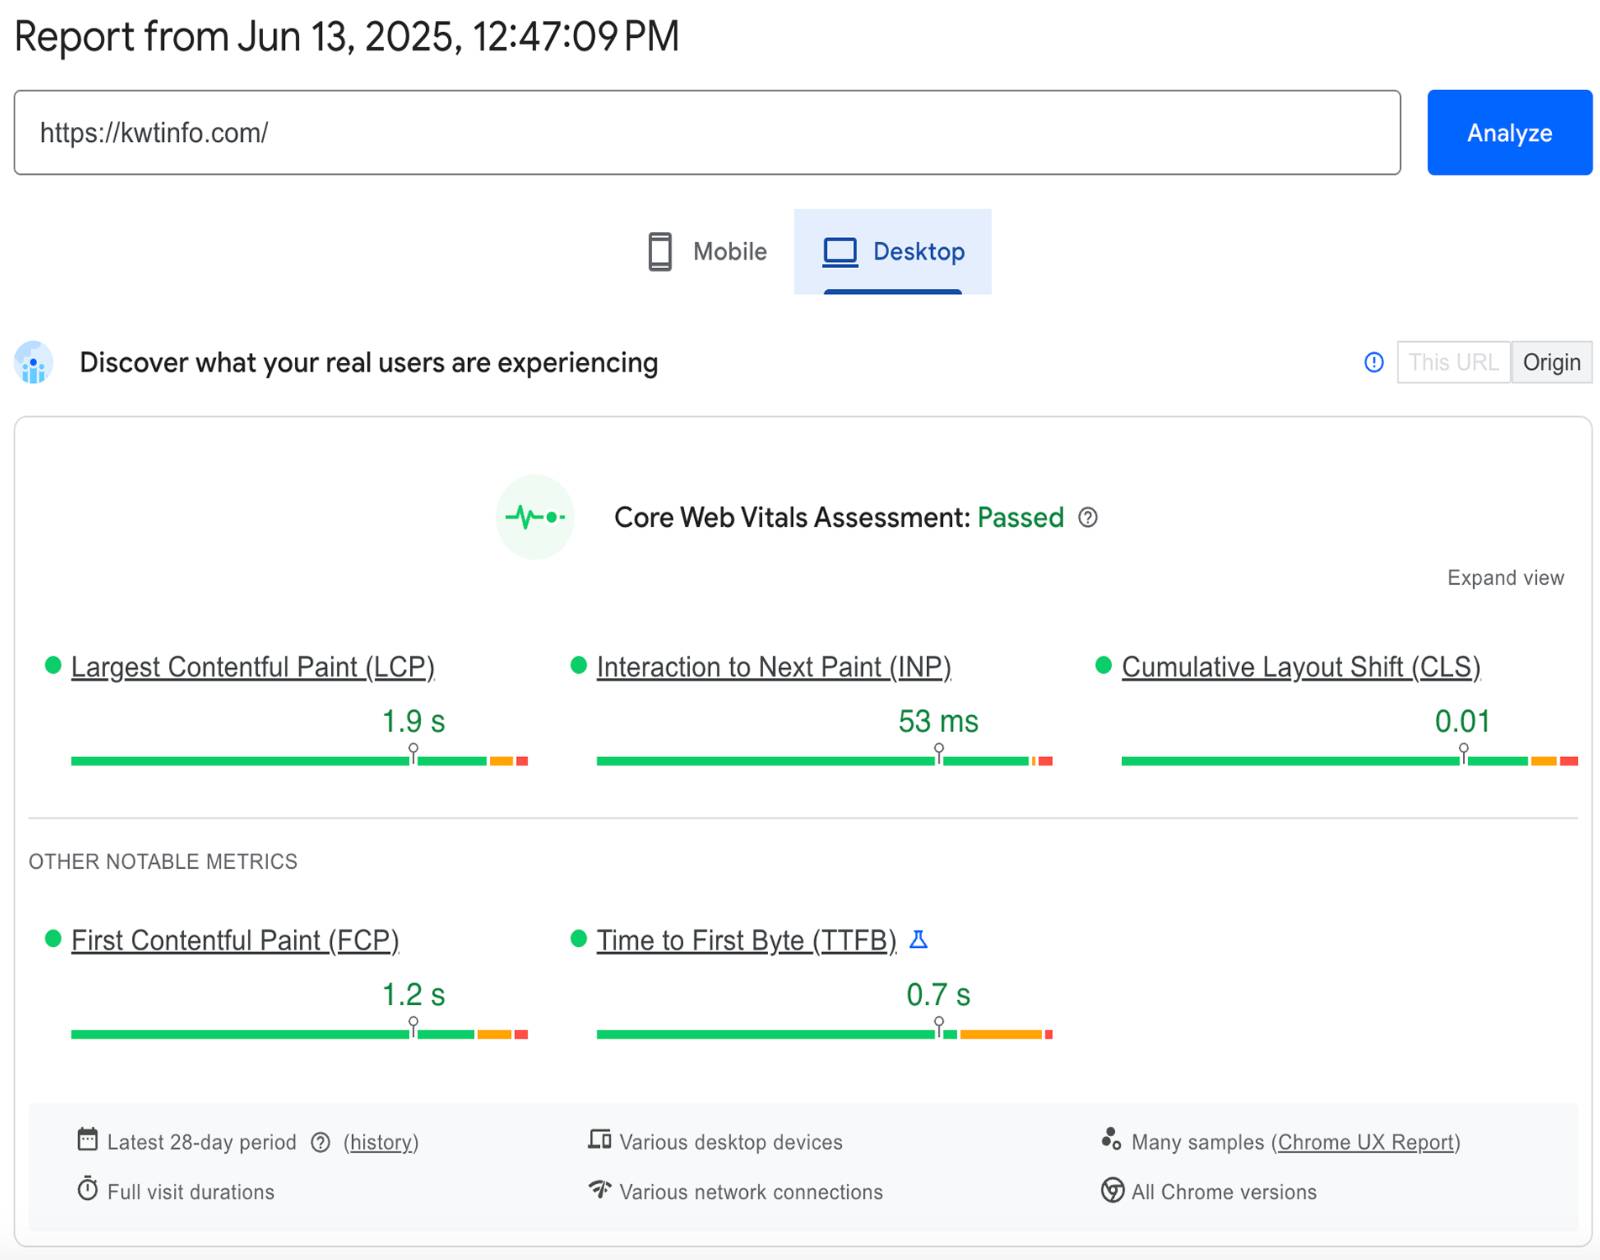This screenshot has width=1600, height=1260.
Task: Click the green dot beside TTFB
Action: coord(578,938)
